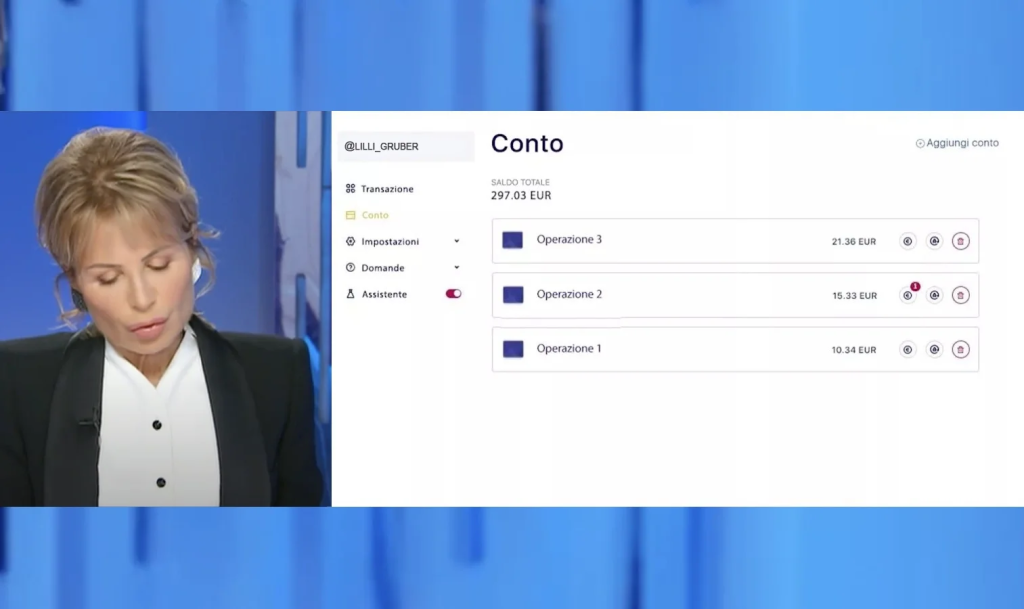Click the Operazione 2 title
This screenshot has width=1024, height=609.
point(569,294)
